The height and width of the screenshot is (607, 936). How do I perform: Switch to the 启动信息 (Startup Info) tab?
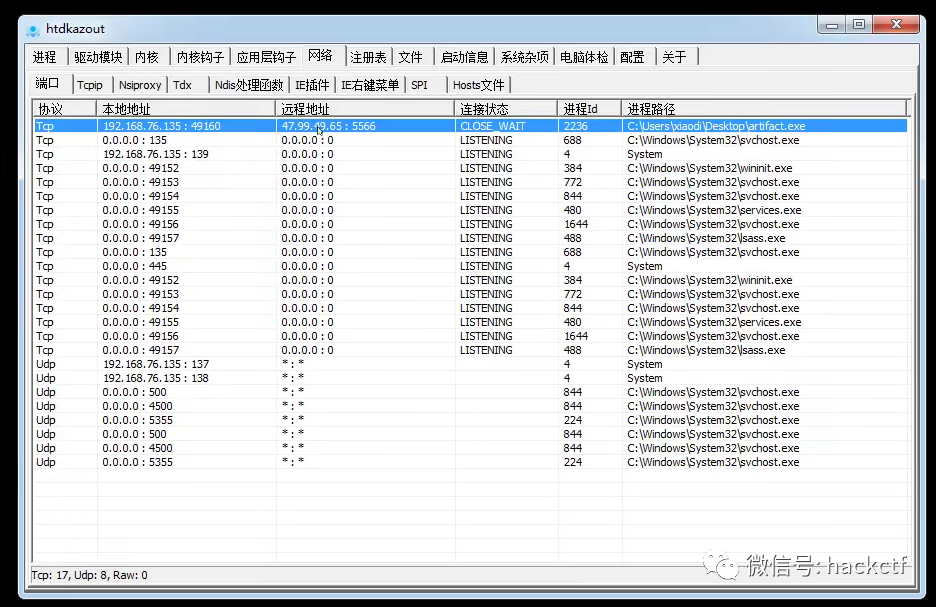coord(464,57)
